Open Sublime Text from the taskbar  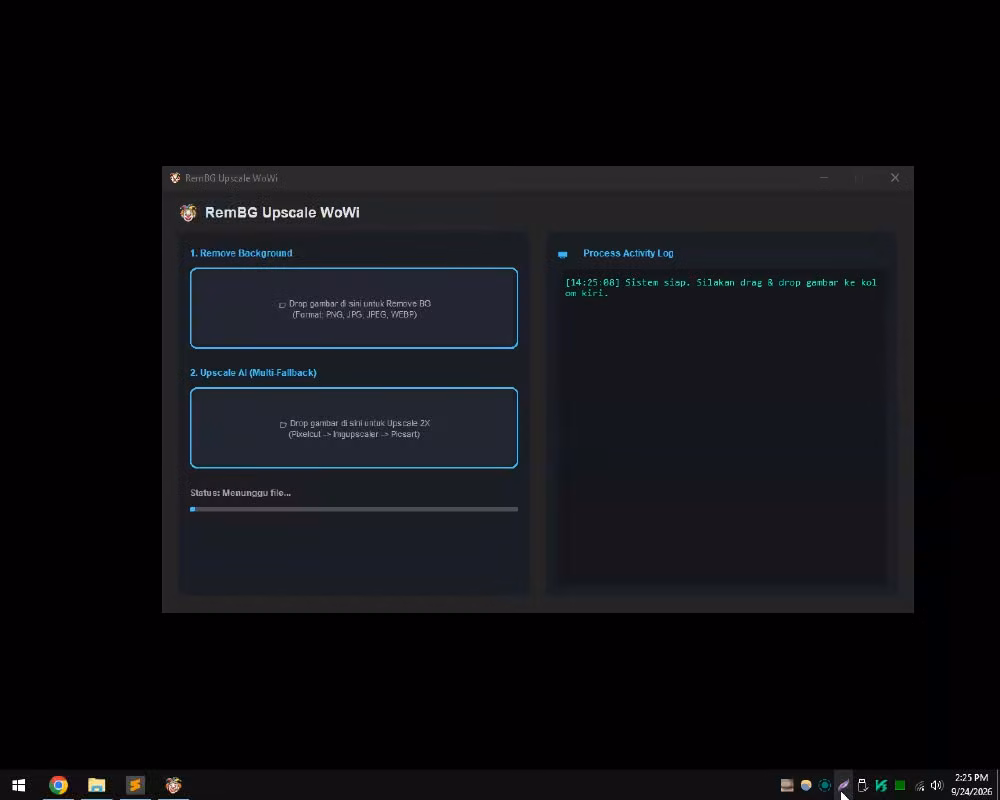click(x=135, y=785)
